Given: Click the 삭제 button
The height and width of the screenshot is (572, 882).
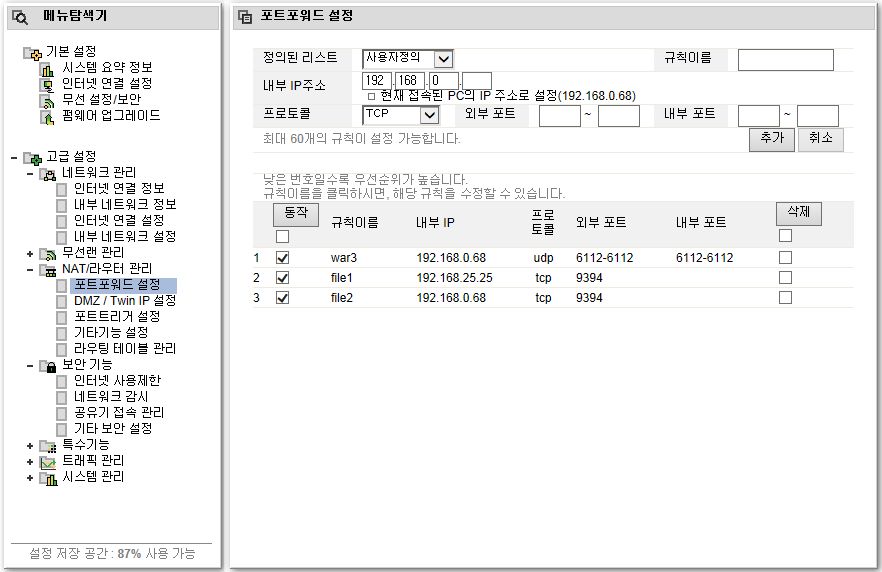Looking at the screenshot, I should 799,213.
